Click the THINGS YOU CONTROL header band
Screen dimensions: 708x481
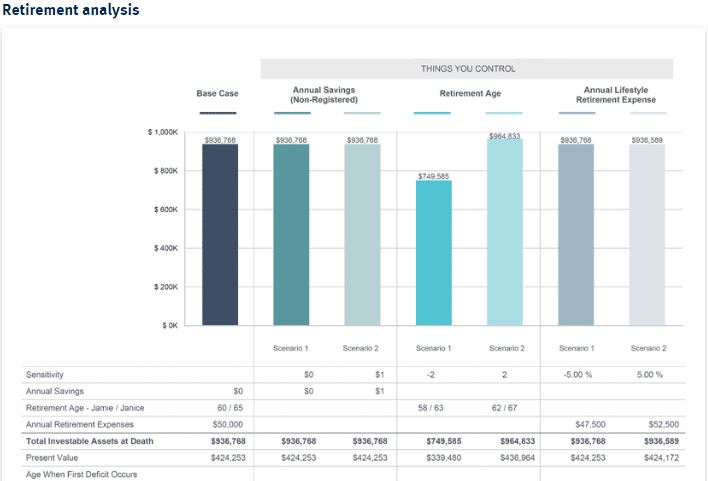pyautogui.click(x=467, y=69)
